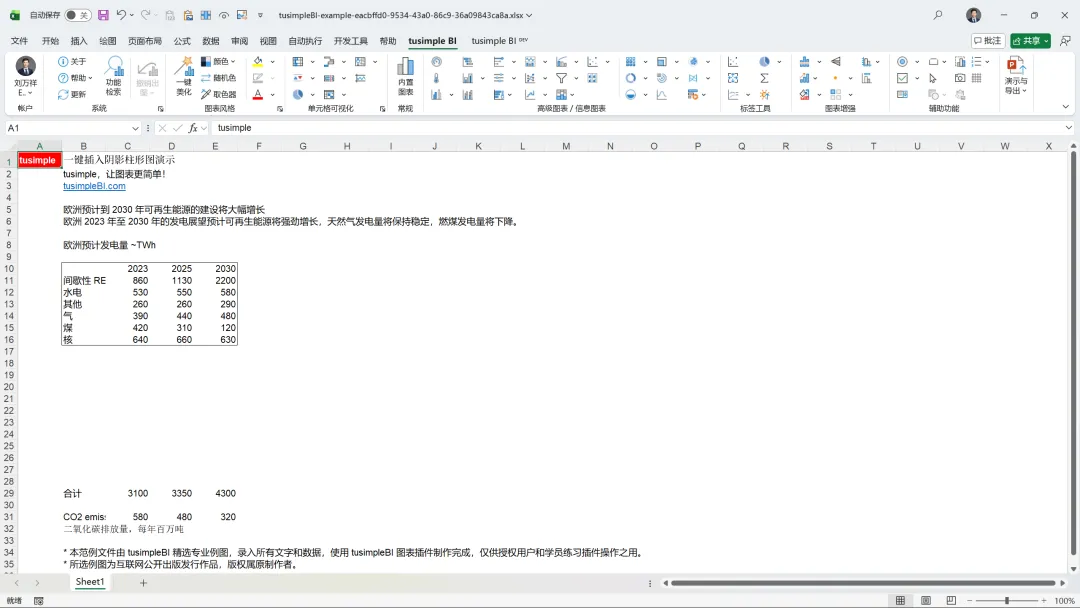Click the camera snapshot icon
Screen dimensions: 1080x608
tap(959, 78)
